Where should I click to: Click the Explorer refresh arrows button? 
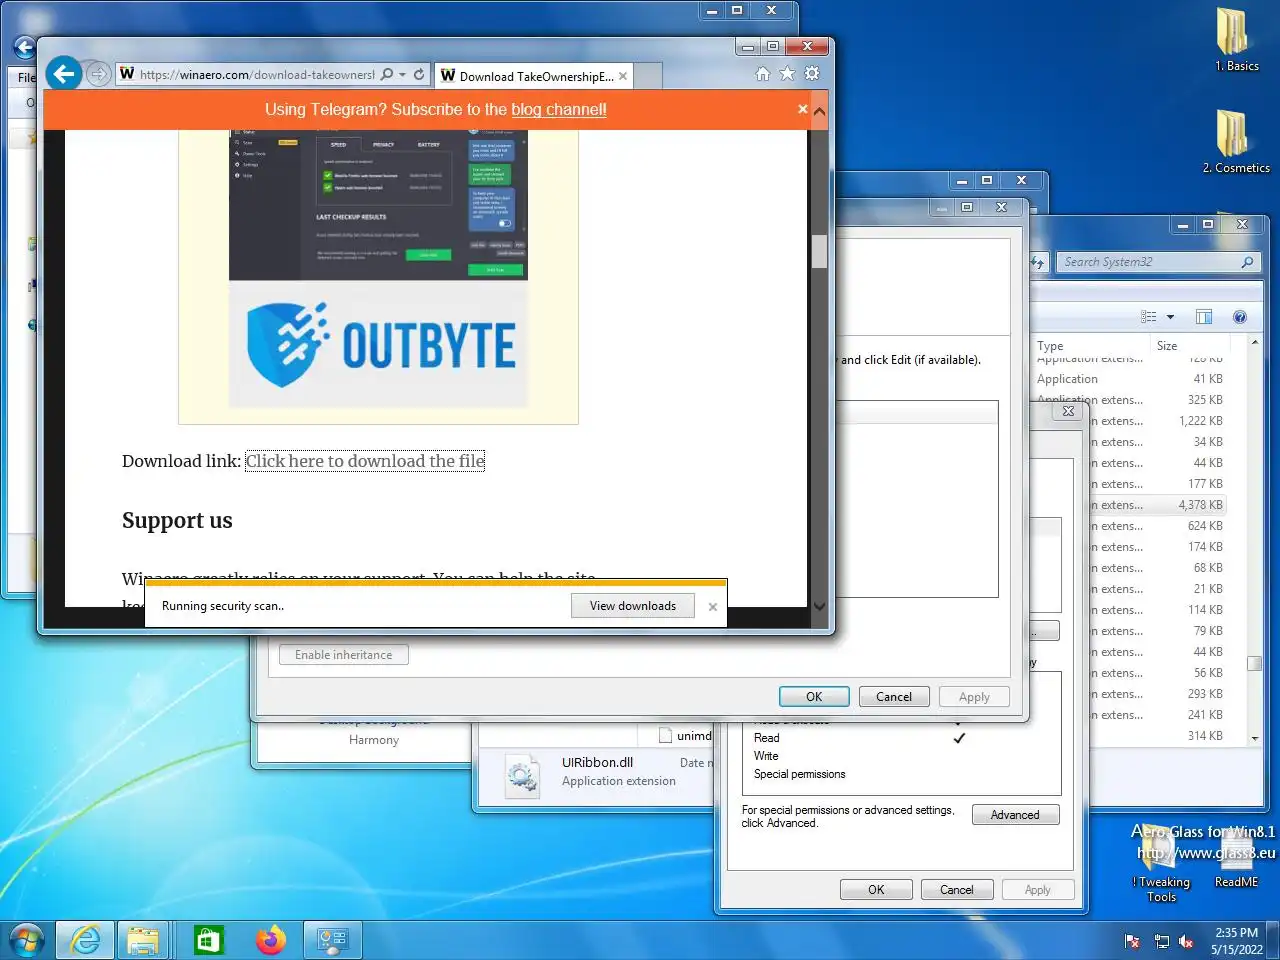1038,262
